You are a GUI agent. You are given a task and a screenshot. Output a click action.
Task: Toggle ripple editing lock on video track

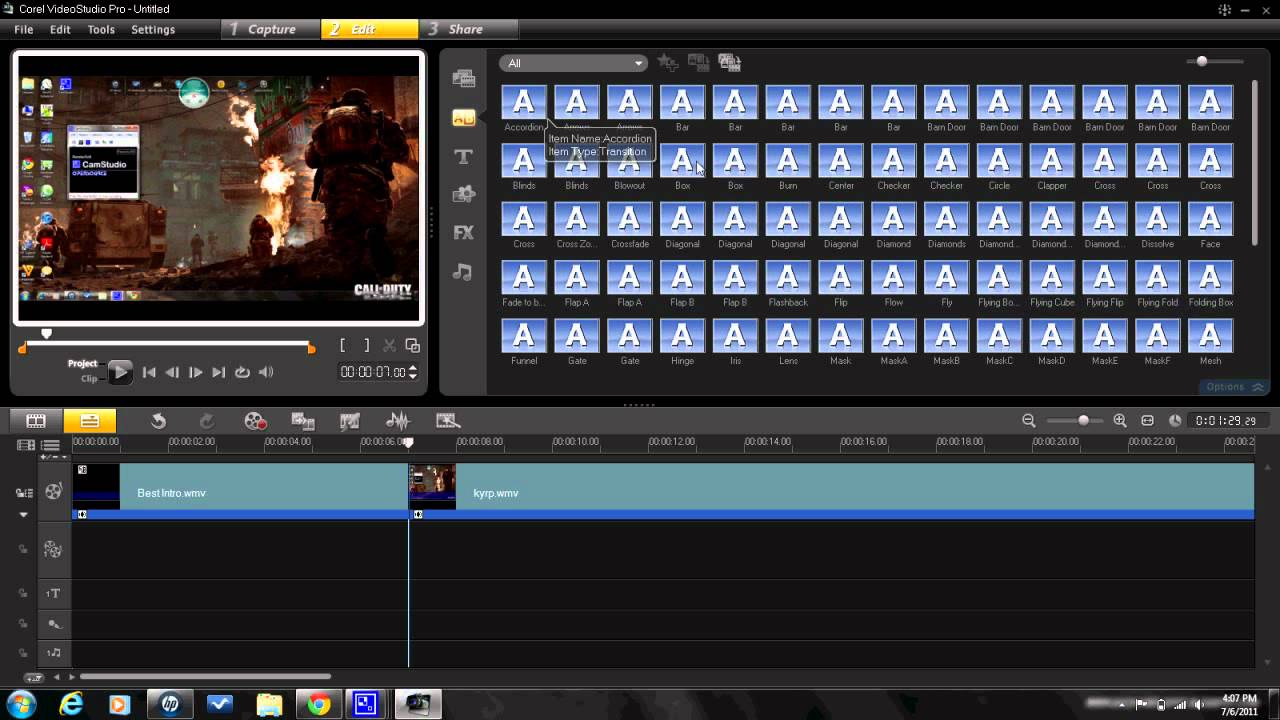(23, 492)
